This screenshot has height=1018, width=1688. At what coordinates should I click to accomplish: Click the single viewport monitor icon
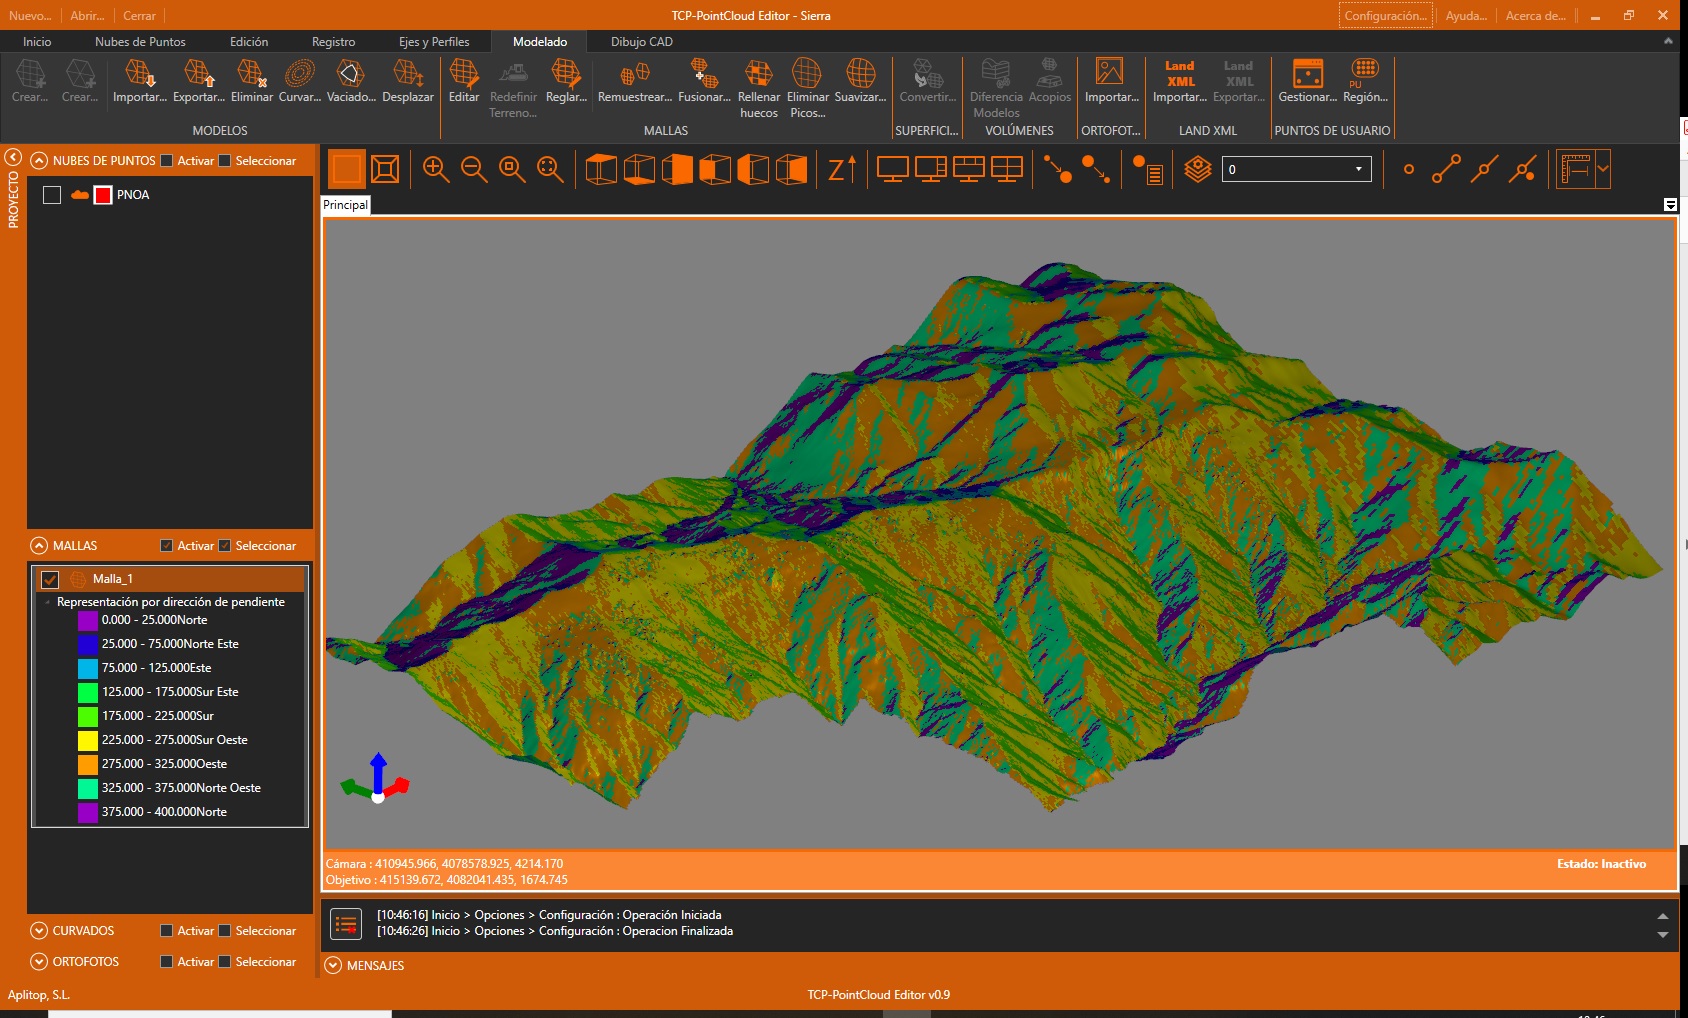click(x=892, y=169)
